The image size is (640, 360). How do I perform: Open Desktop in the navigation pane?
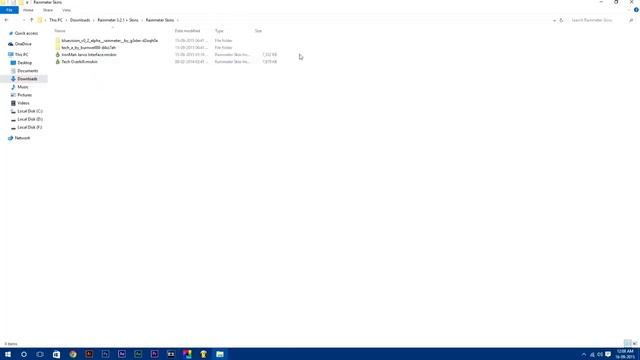[x=24, y=63]
